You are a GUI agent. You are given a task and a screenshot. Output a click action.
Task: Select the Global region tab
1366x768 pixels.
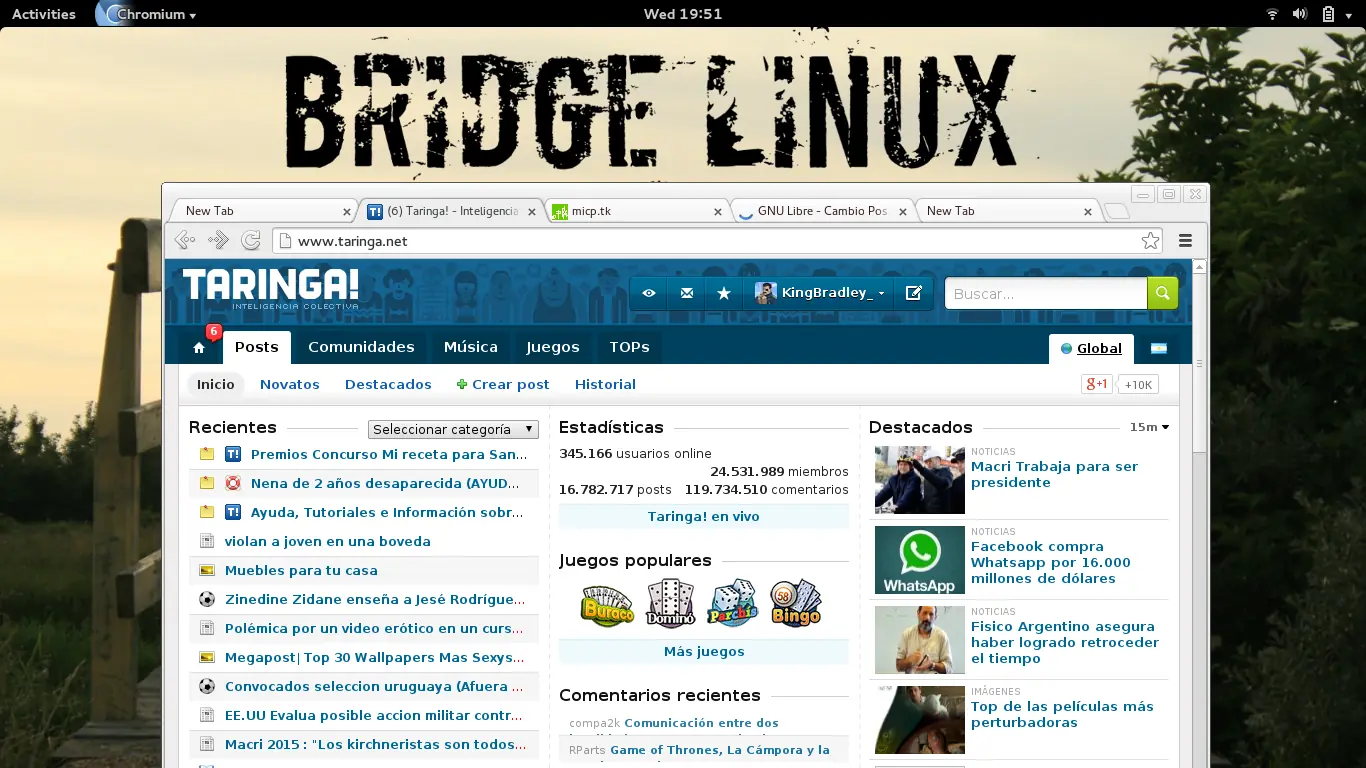(1091, 349)
